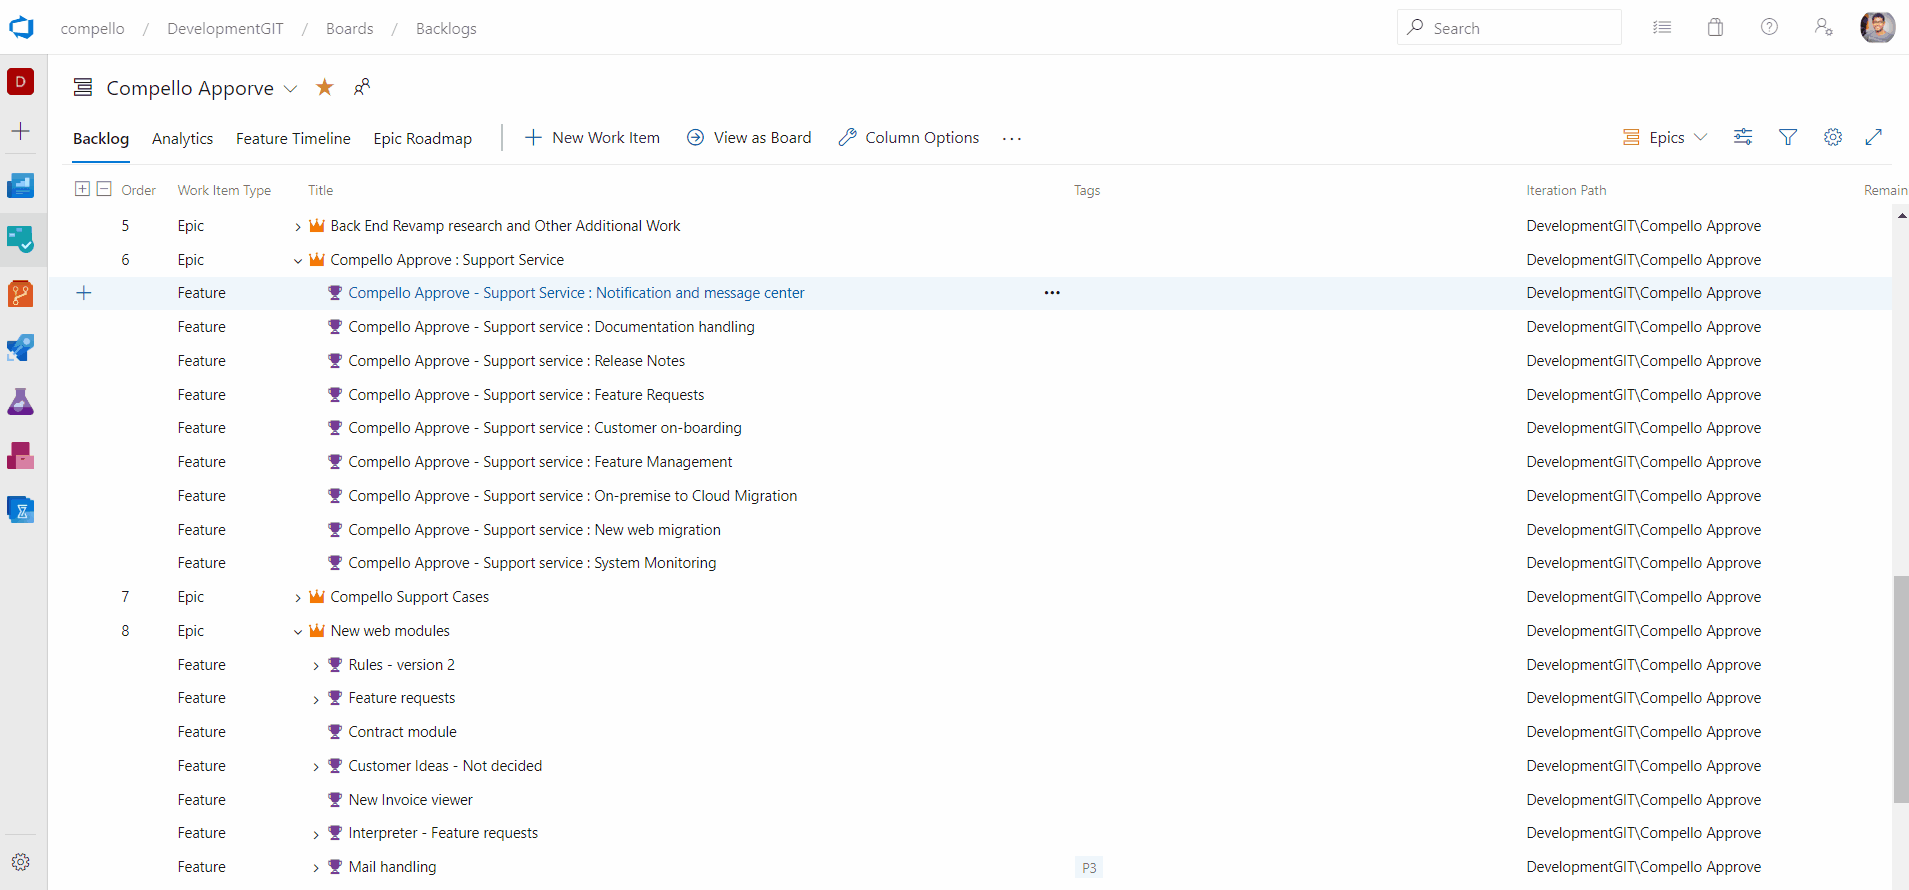Open the ellipsis menu on Notification and message center row

(x=1052, y=293)
